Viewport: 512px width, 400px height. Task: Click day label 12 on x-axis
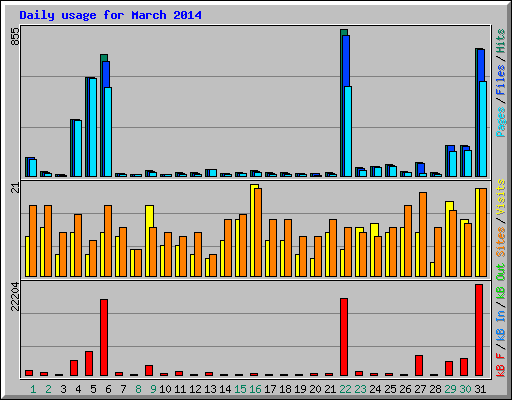point(195,389)
